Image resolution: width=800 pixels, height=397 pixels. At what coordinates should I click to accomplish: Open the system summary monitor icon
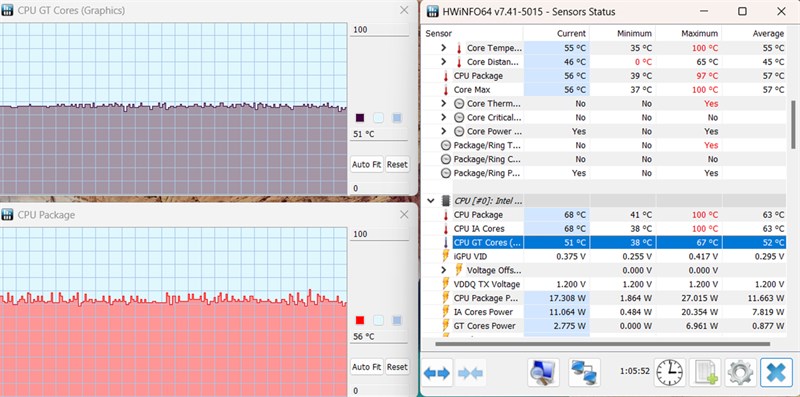pos(543,372)
